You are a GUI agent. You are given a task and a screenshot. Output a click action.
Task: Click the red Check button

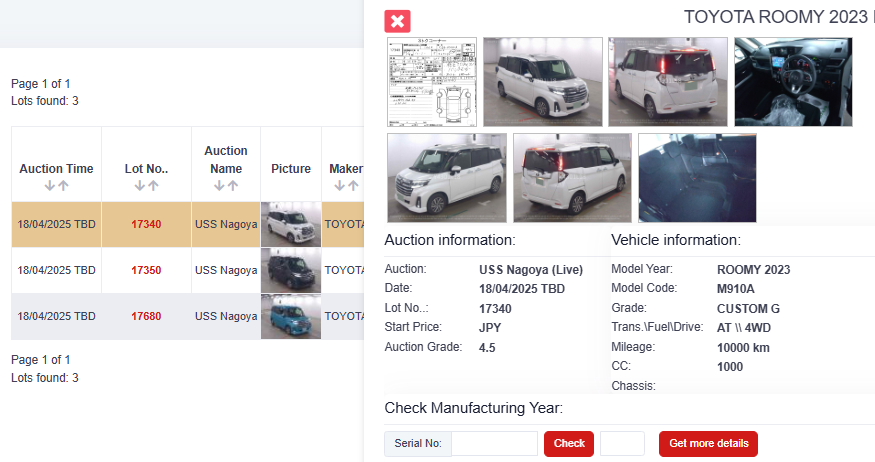click(569, 444)
